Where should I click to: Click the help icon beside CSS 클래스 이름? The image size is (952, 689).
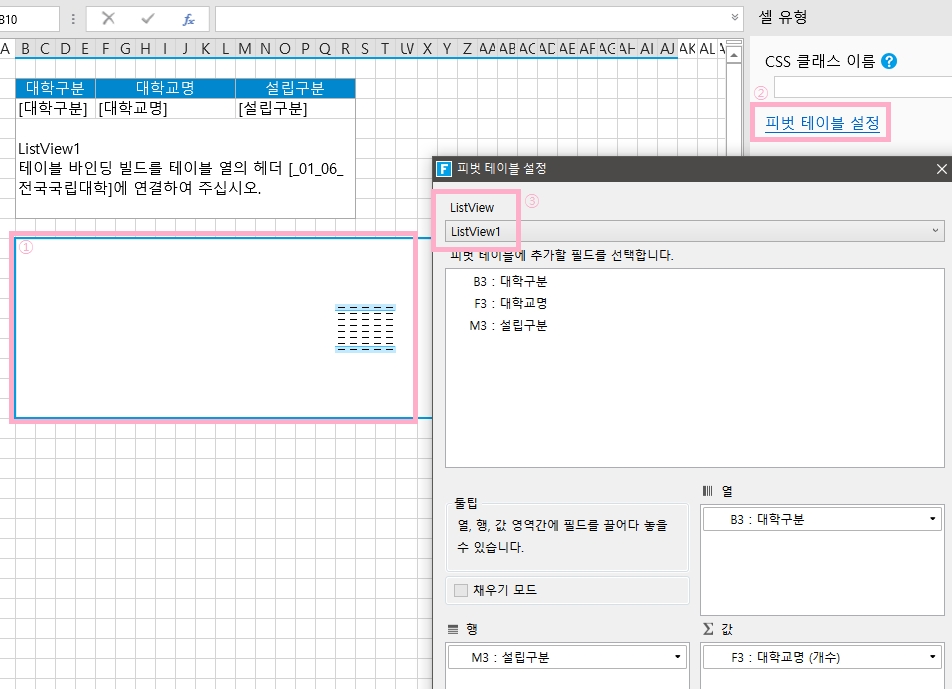(x=889, y=61)
